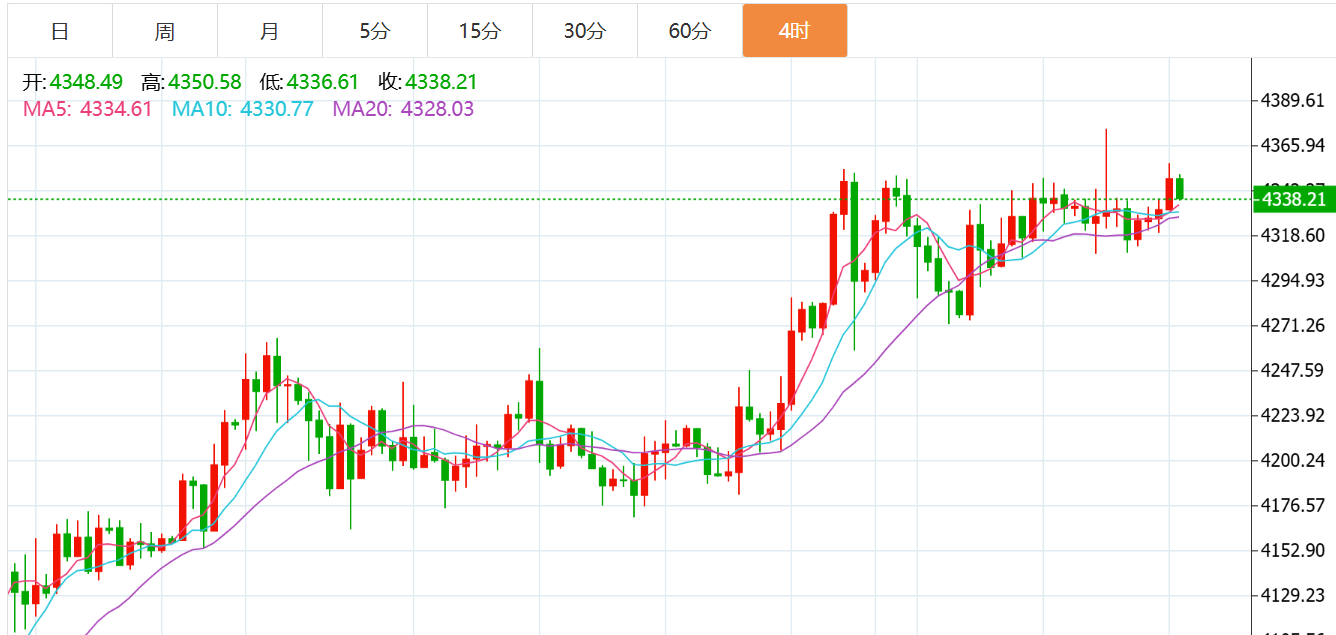Click the low price value 4336.61
1336x635 pixels.
tap(323, 83)
